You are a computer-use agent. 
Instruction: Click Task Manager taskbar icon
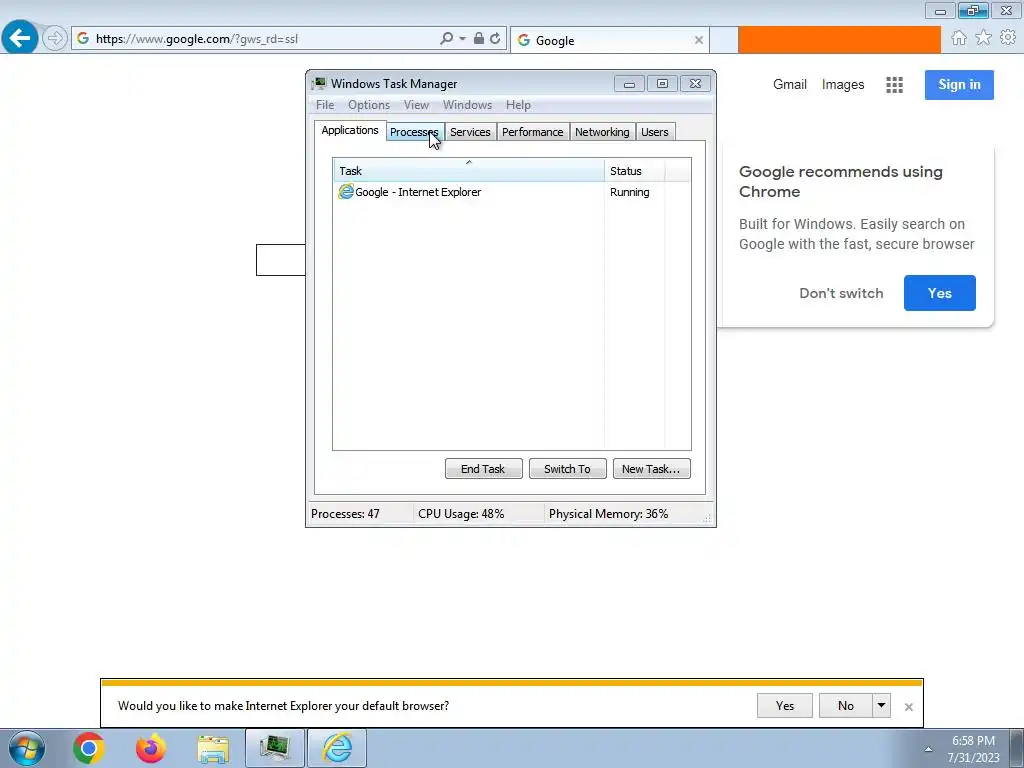pos(275,748)
